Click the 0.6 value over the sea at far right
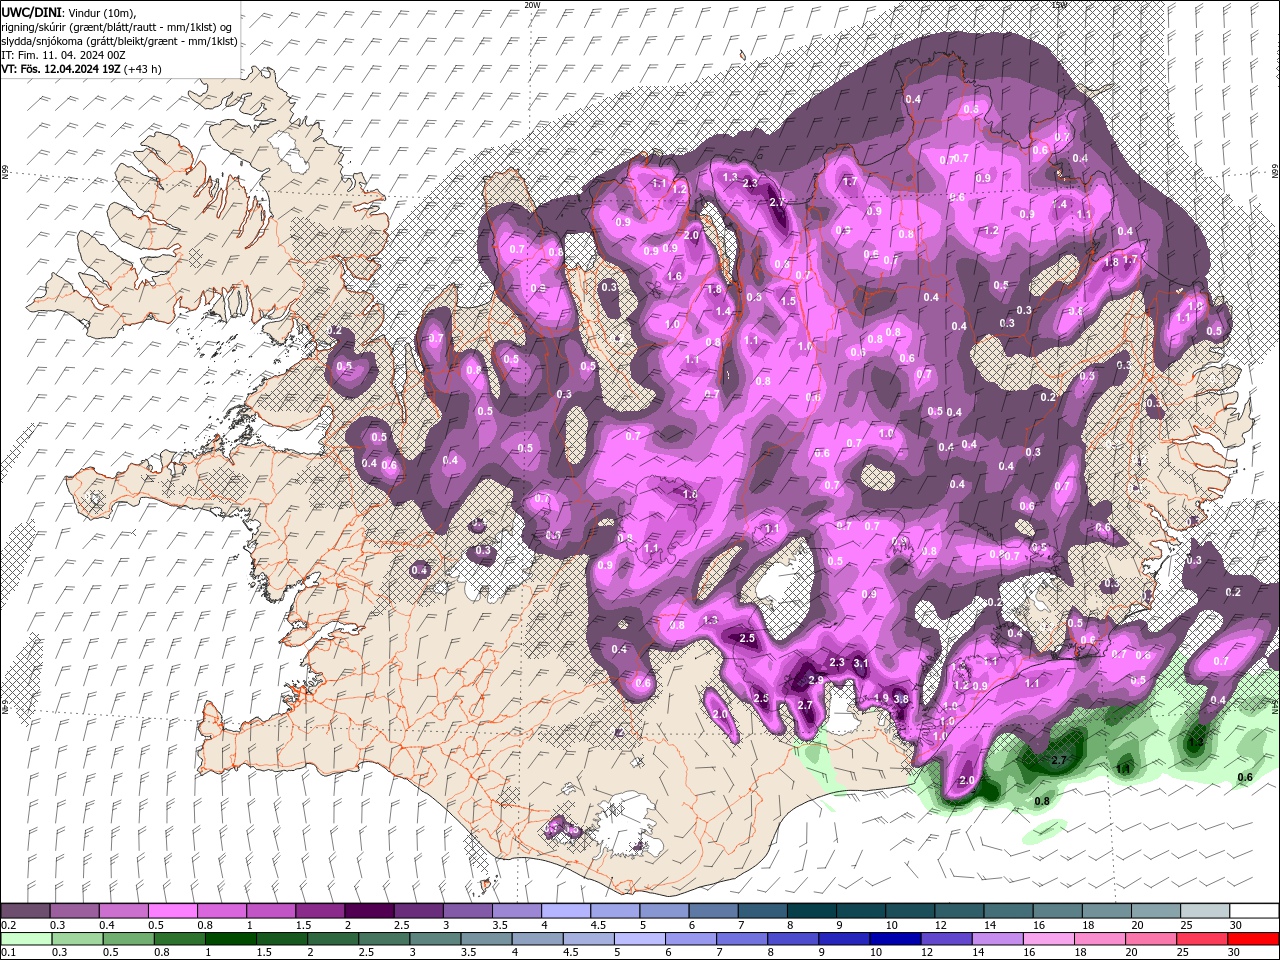The width and height of the screenshot is (1280, 960). [x=1245, y=777]
